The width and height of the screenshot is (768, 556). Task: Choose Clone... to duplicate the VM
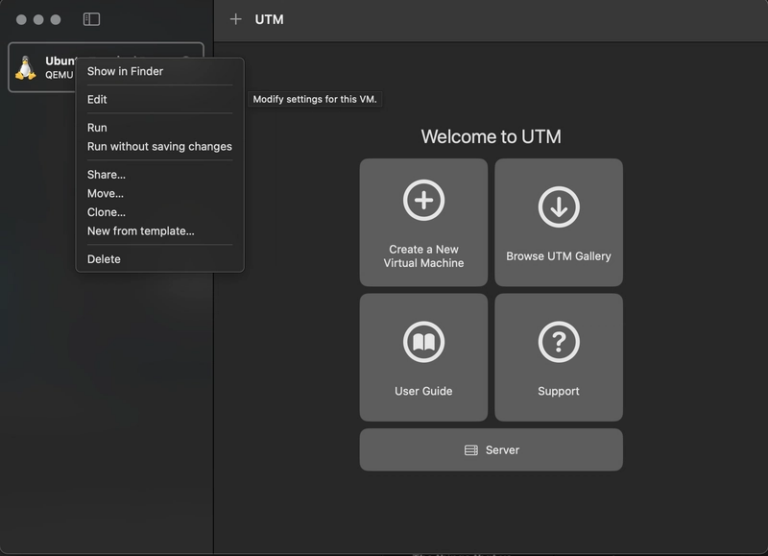click(160, 212)
